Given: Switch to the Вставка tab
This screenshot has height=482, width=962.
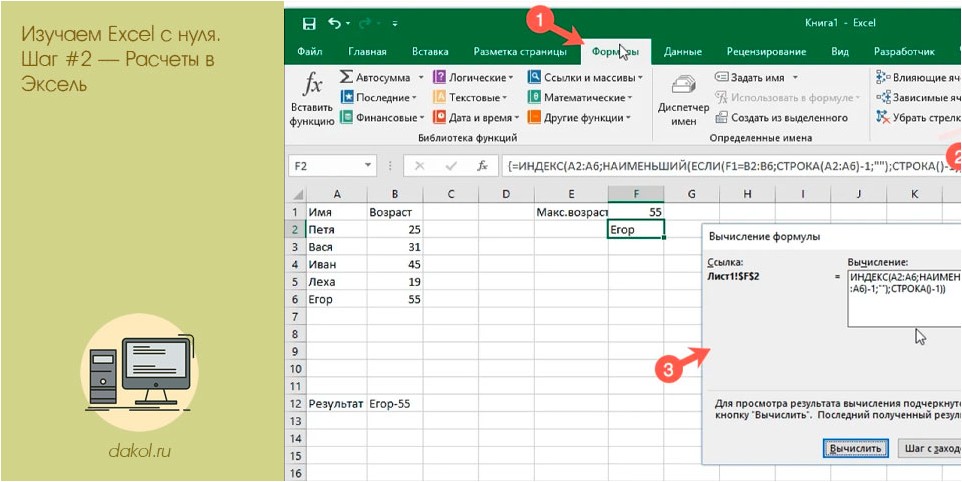Looking at the screenshot, I should (x=430, y=52).
